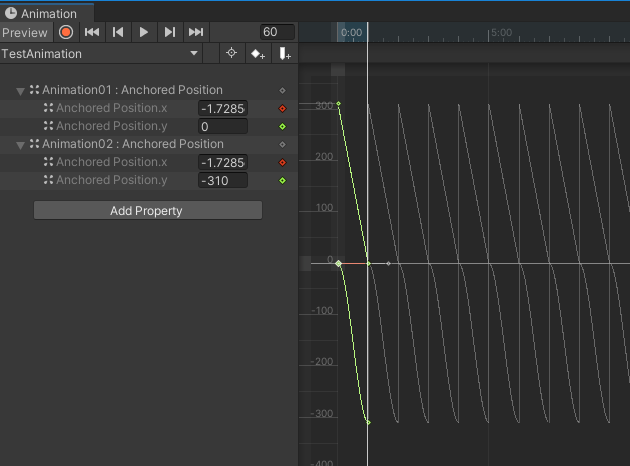Toggle keyframe diamond for Animation02 Anchored Position.x

coord(282,162)
